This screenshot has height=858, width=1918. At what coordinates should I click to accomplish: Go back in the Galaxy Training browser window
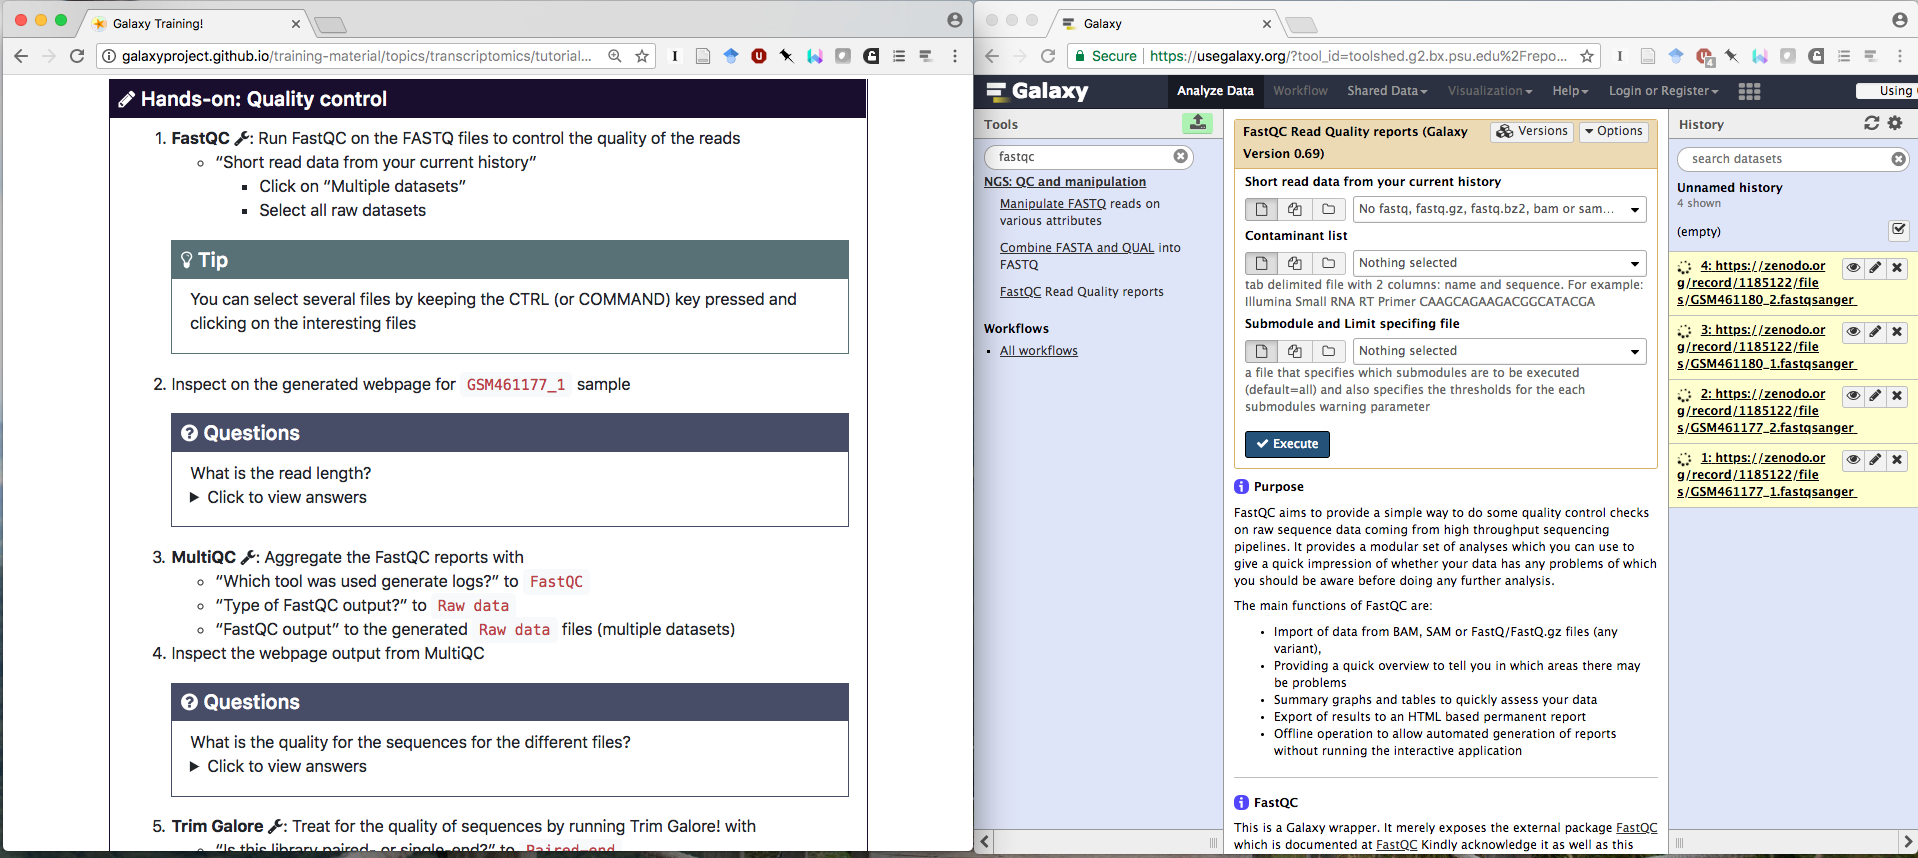(x=21, y=56)
